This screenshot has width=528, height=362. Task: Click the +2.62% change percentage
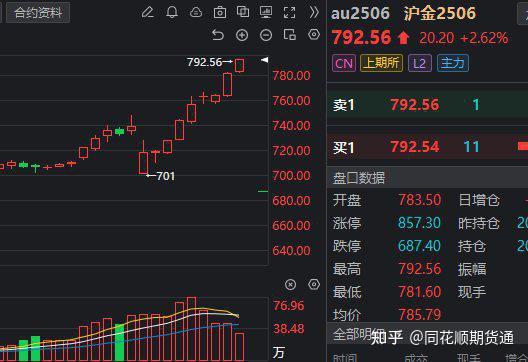[484, 38]
